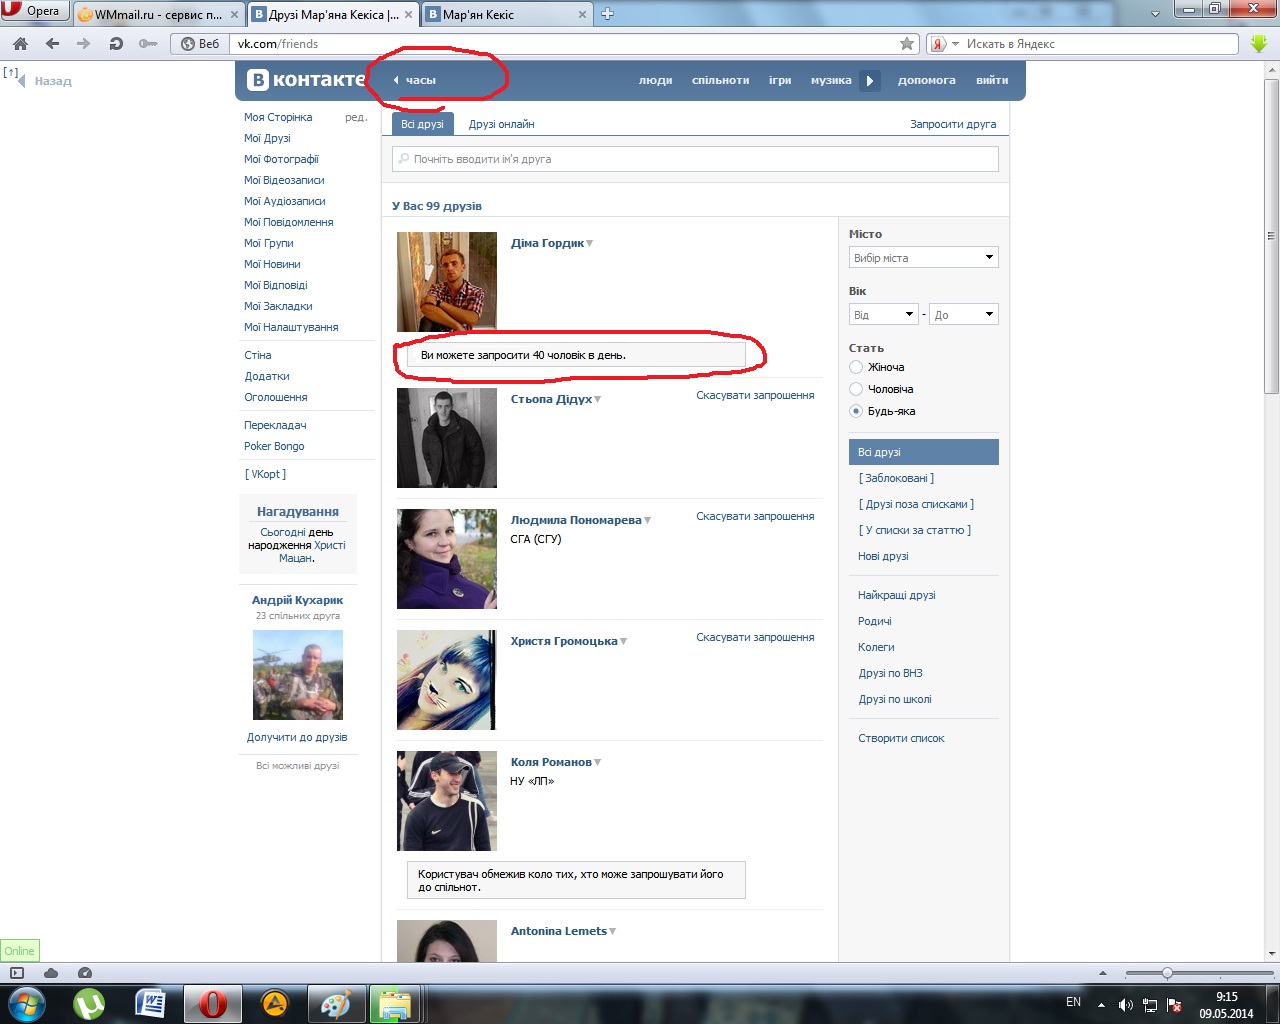The width and height of the screenshot is (1280, 1024).
Task: Reload the page with the refresh icon
Action: click(116, 44)
